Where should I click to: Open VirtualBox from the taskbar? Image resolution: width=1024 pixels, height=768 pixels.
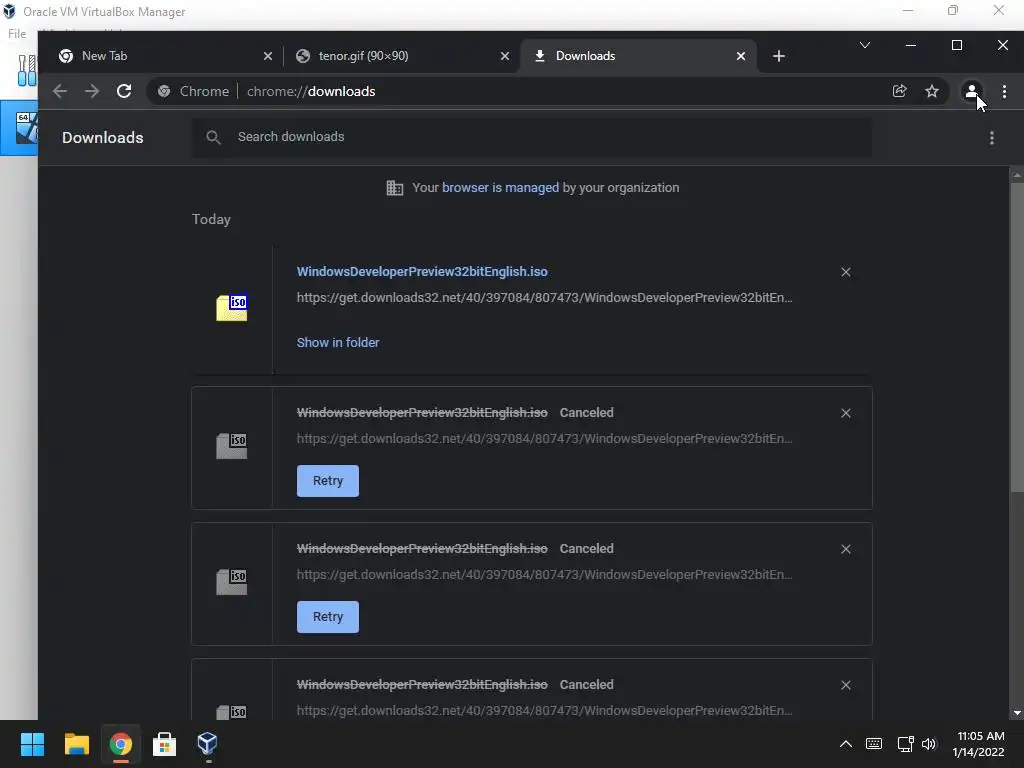coord(208,744)
